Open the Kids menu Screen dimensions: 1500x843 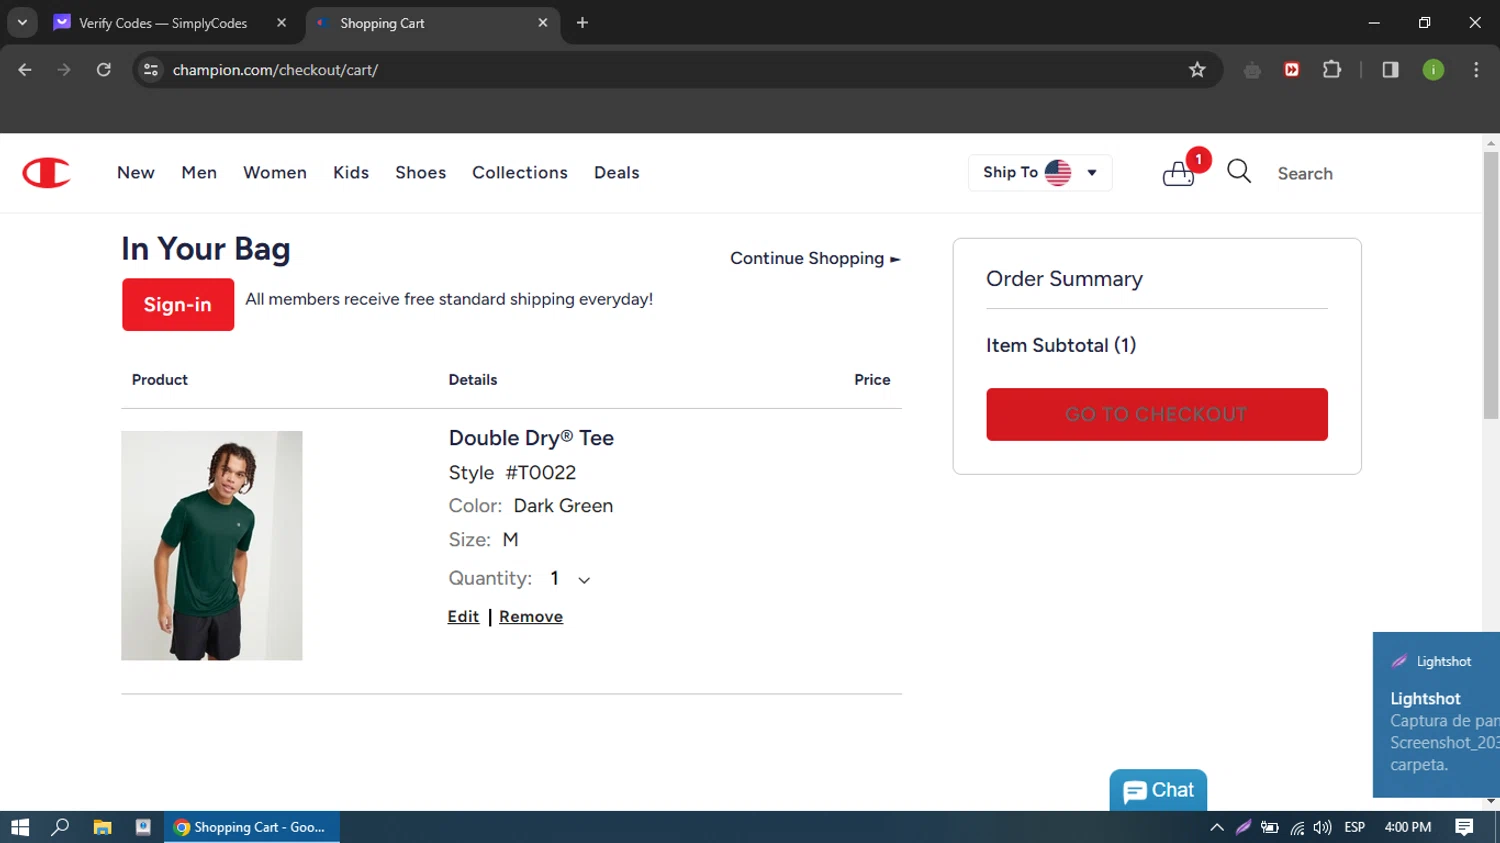click(351, 173)
